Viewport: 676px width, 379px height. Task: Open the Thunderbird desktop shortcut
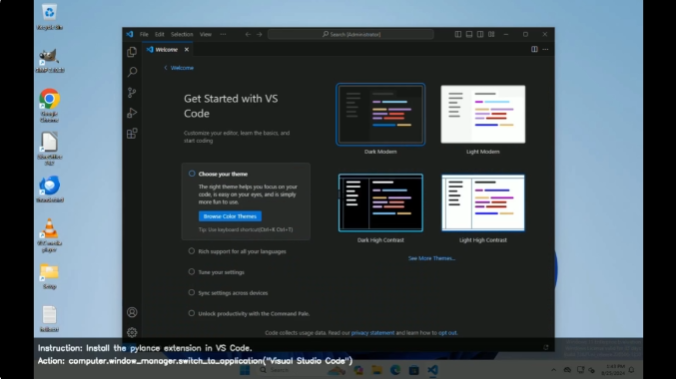tap(50, 189)
